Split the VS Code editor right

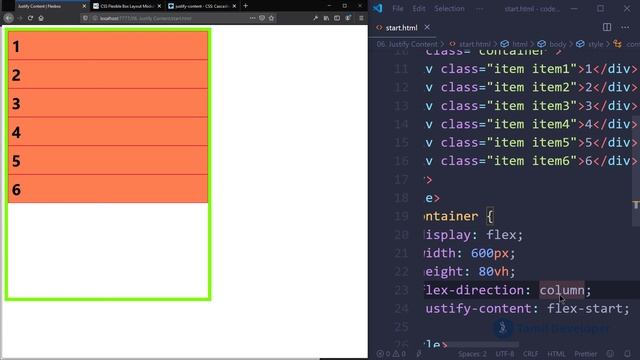coord(607,27)
